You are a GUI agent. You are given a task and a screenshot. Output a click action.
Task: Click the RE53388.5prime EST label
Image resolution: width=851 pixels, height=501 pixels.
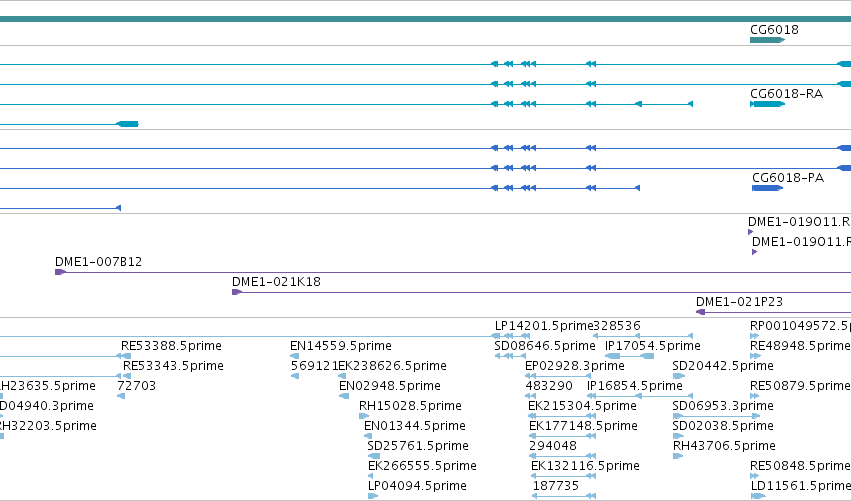(171, 346)
